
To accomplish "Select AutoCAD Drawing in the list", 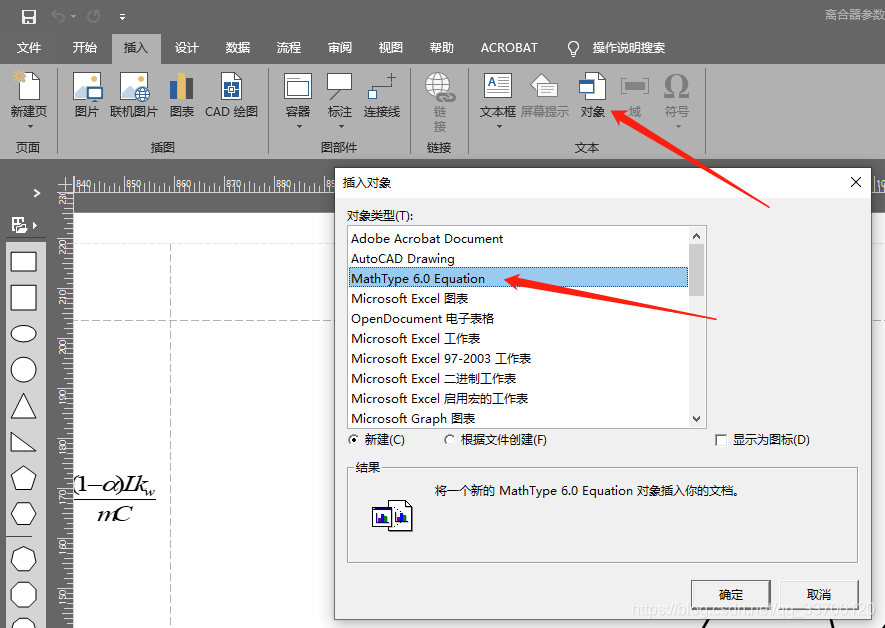I will [x=519, y=258].
